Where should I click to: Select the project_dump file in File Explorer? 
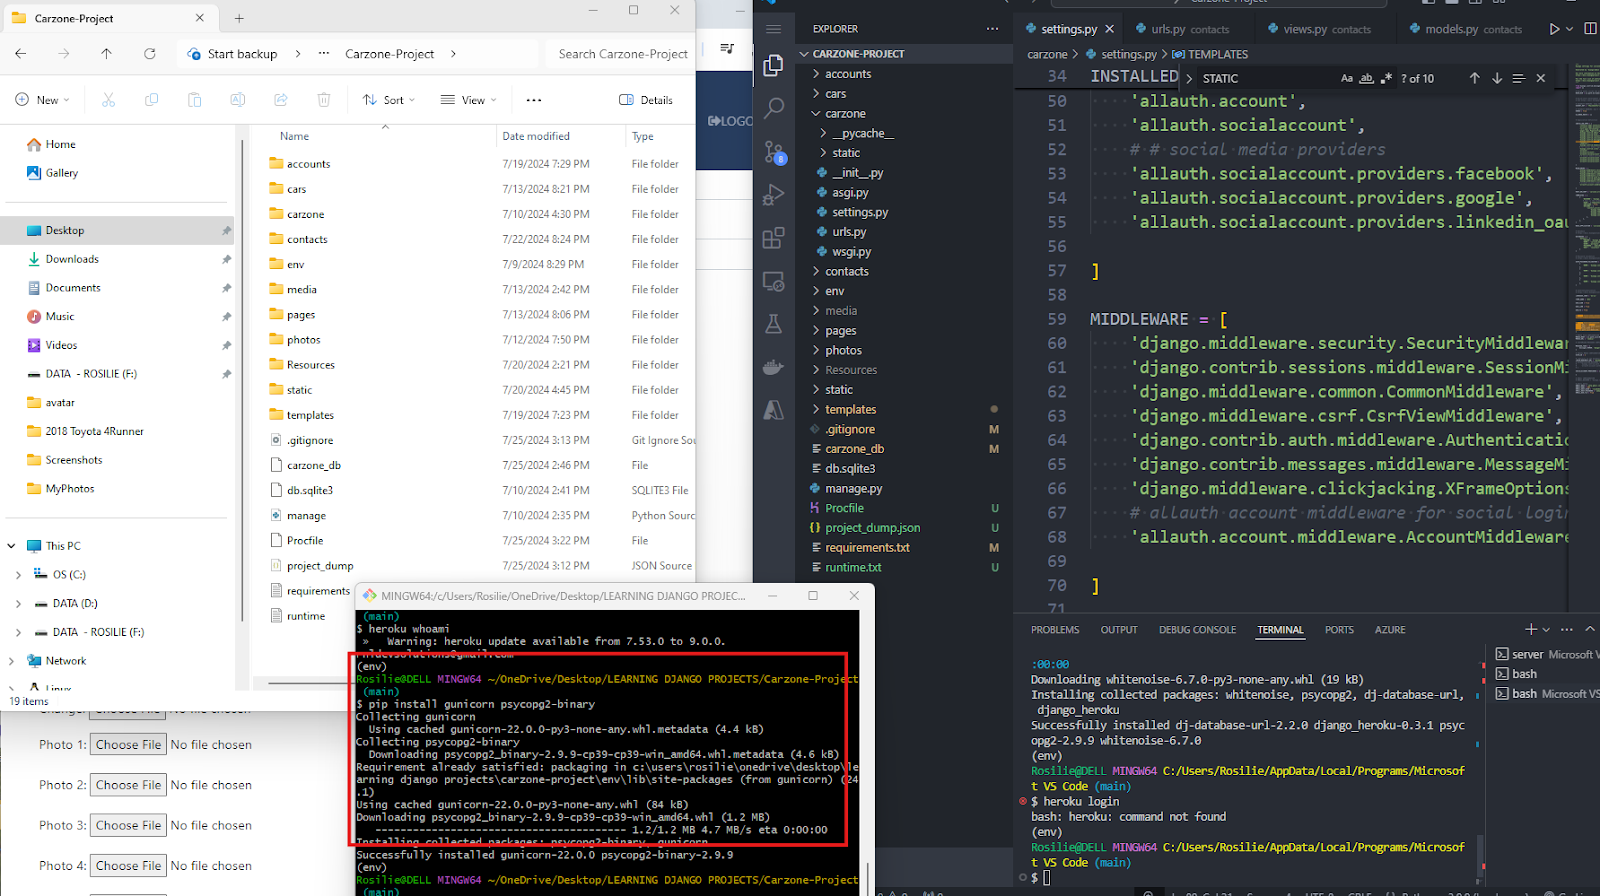(x=320, y=566)
